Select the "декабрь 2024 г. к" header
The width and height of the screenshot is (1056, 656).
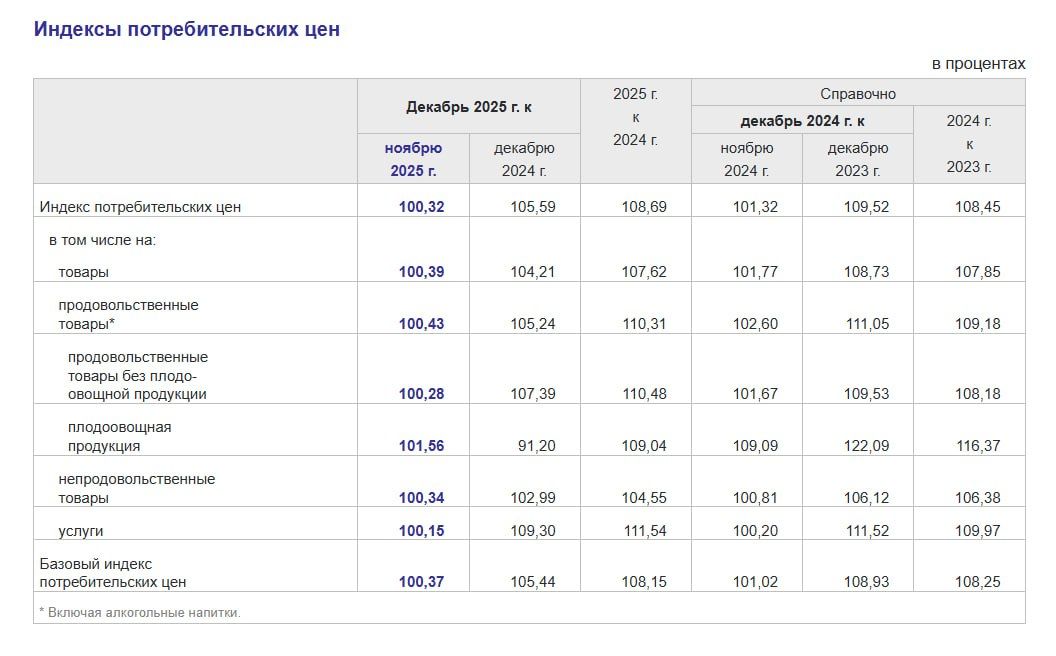point(802,121)
